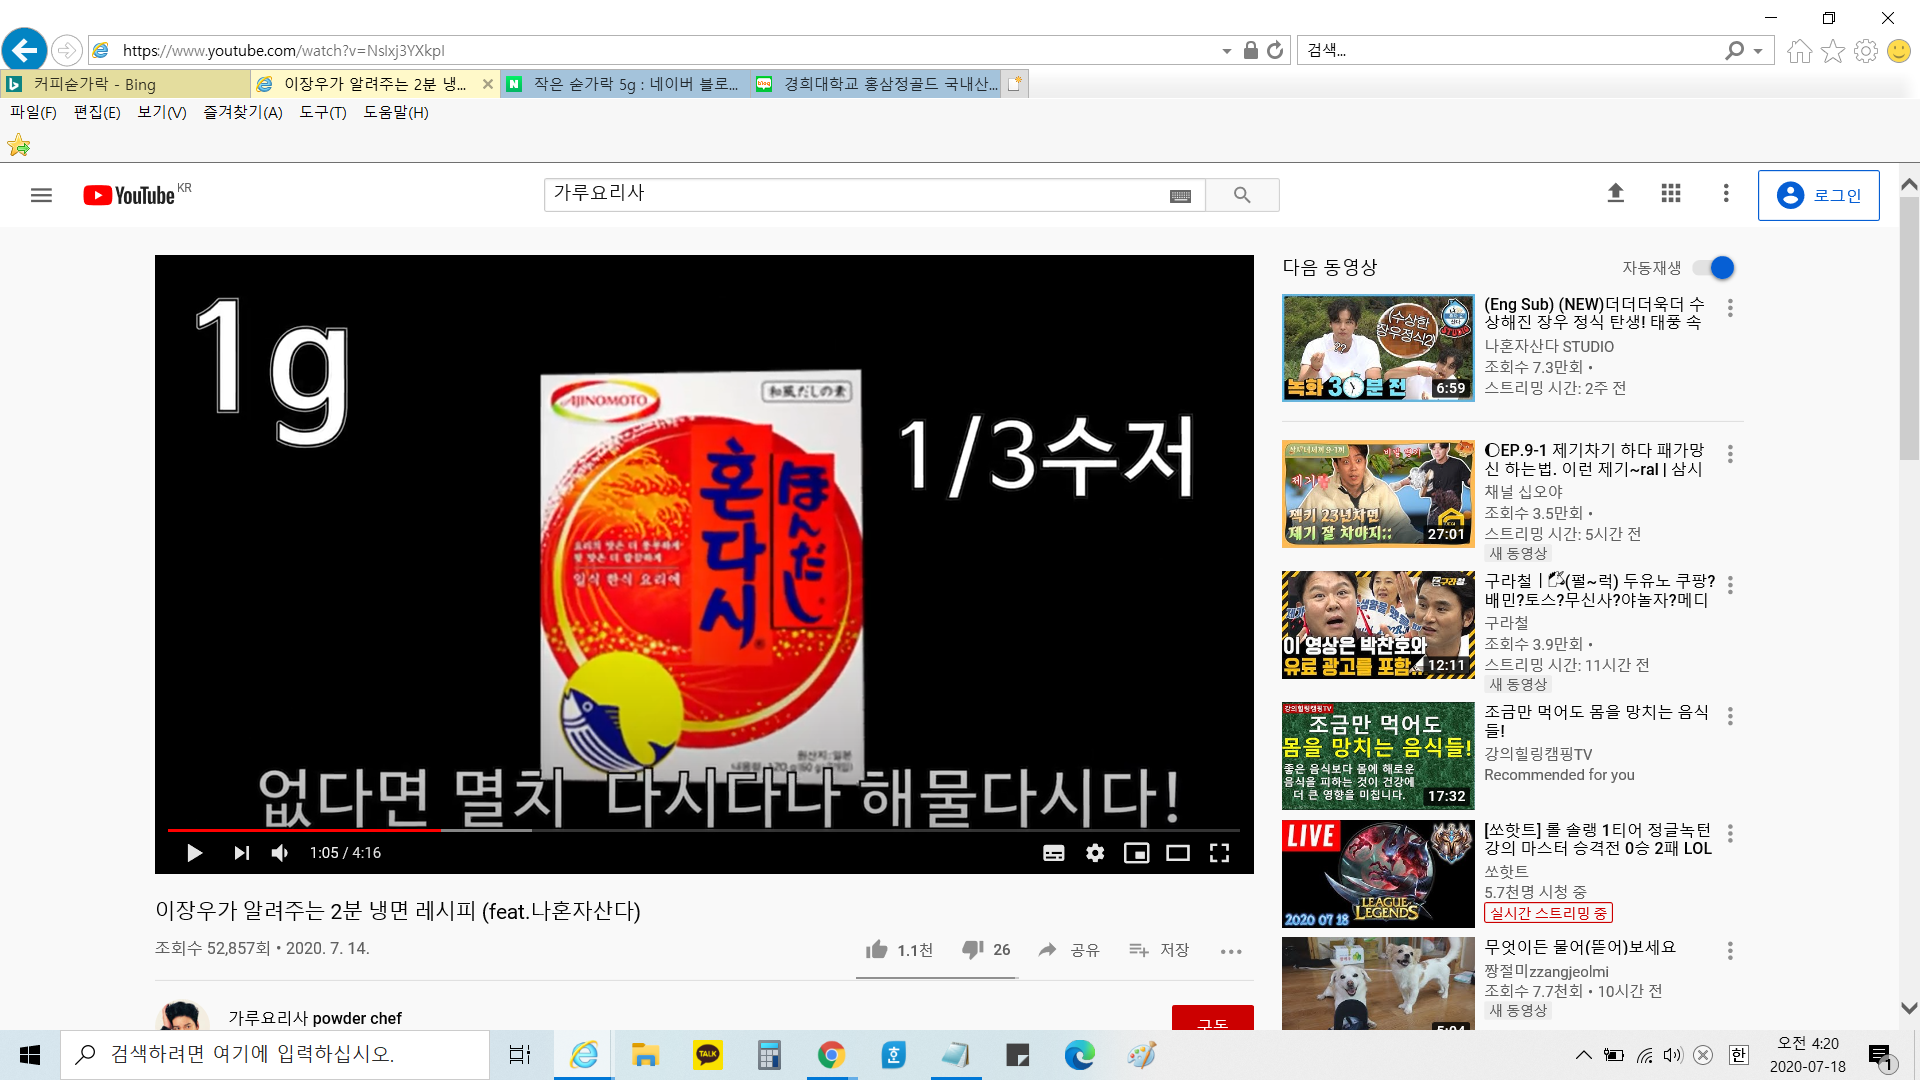Enter fullscreen mode
The height and width of the screenshot is (1080, 1920).
pos(1219,853)
